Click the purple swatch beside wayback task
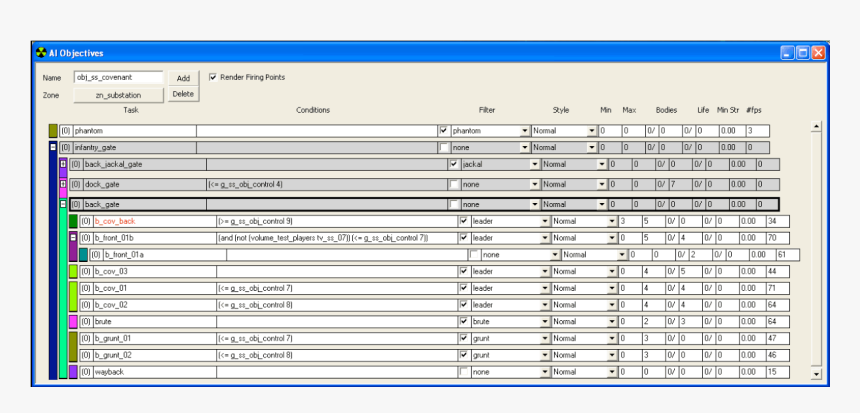The width and height of the screenshot is (860, 413). coord(73,372)
